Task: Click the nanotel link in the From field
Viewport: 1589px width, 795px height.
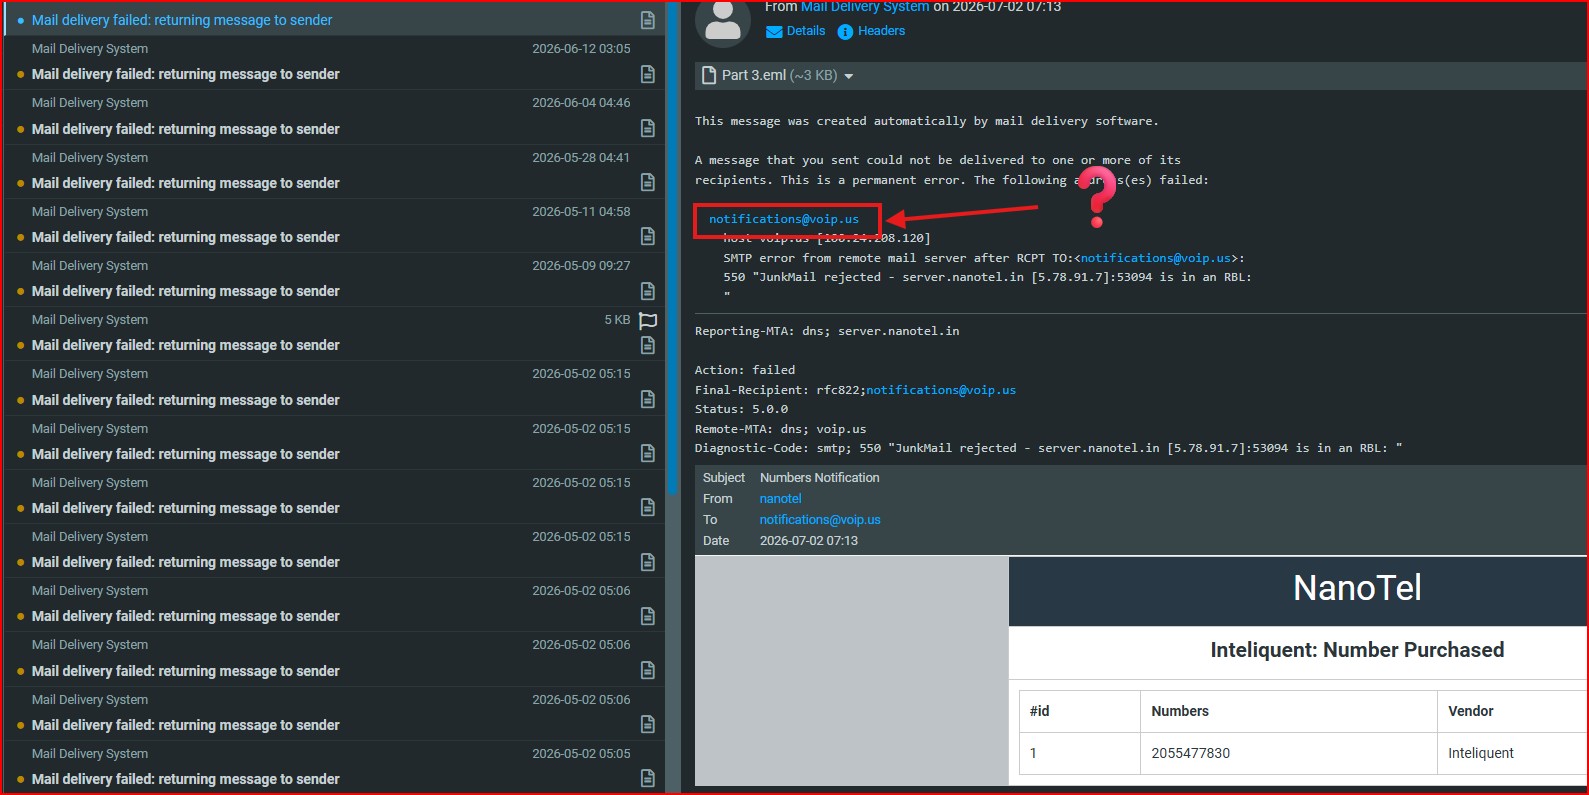Action: pos(781,499)
